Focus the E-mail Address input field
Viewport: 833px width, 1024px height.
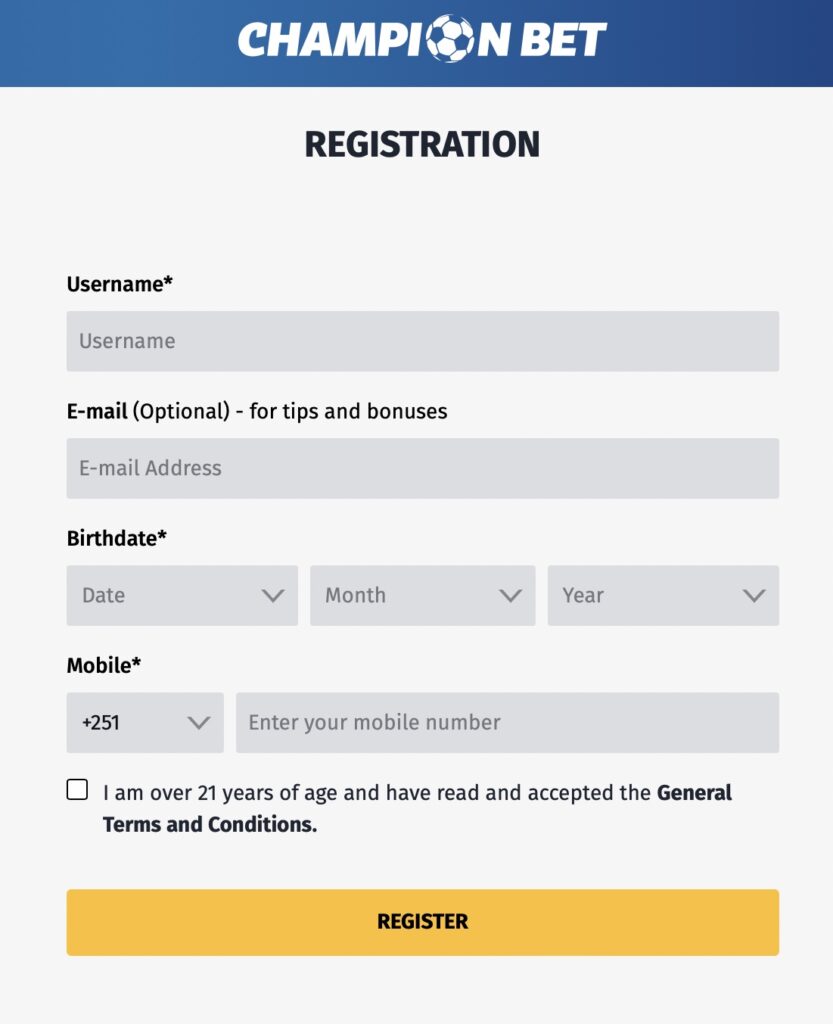423,468
